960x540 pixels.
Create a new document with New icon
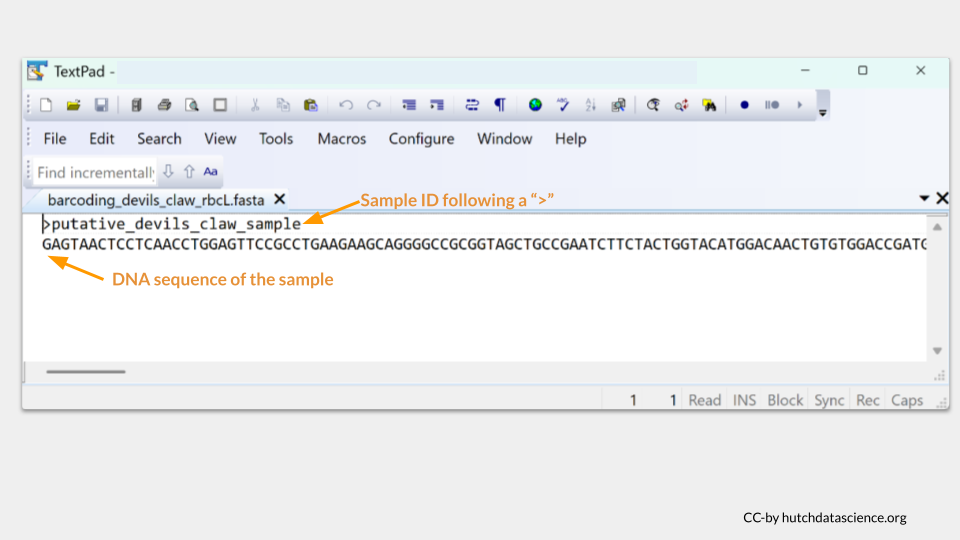coord(46,105)
